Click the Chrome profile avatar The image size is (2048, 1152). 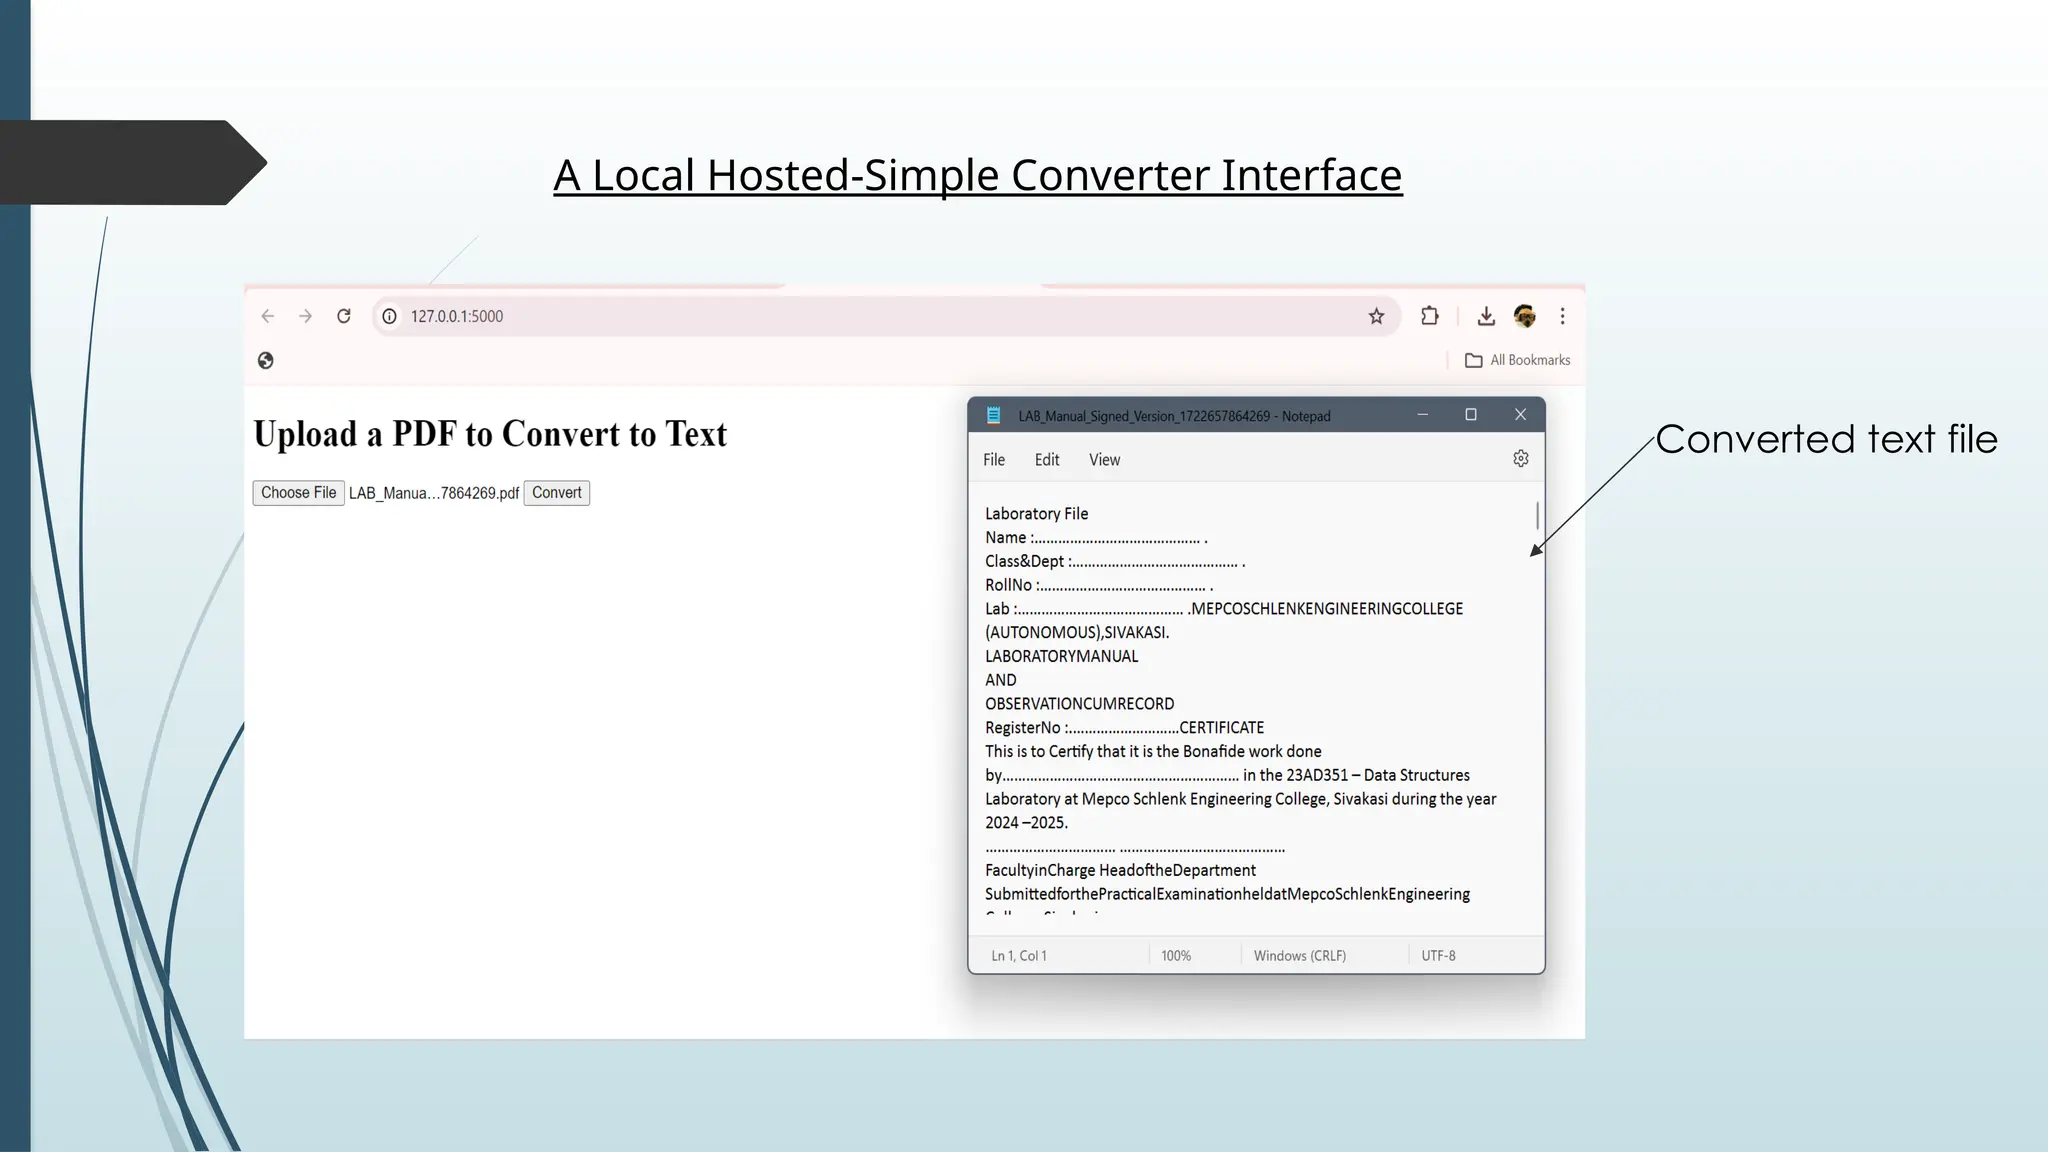click(x=1524, y=316)
